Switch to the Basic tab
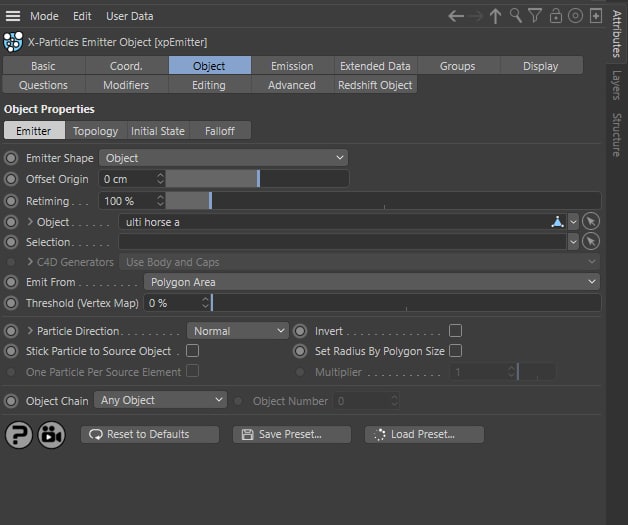628x525 pixels. [x=43, y=66]
